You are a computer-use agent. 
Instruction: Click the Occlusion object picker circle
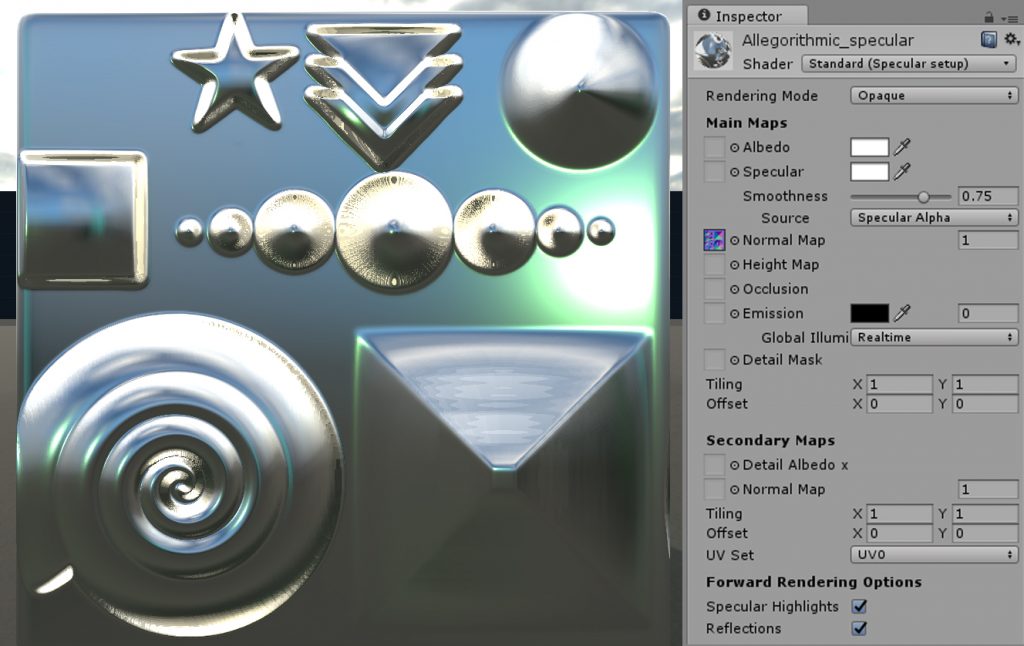click(x=734, y=289)
